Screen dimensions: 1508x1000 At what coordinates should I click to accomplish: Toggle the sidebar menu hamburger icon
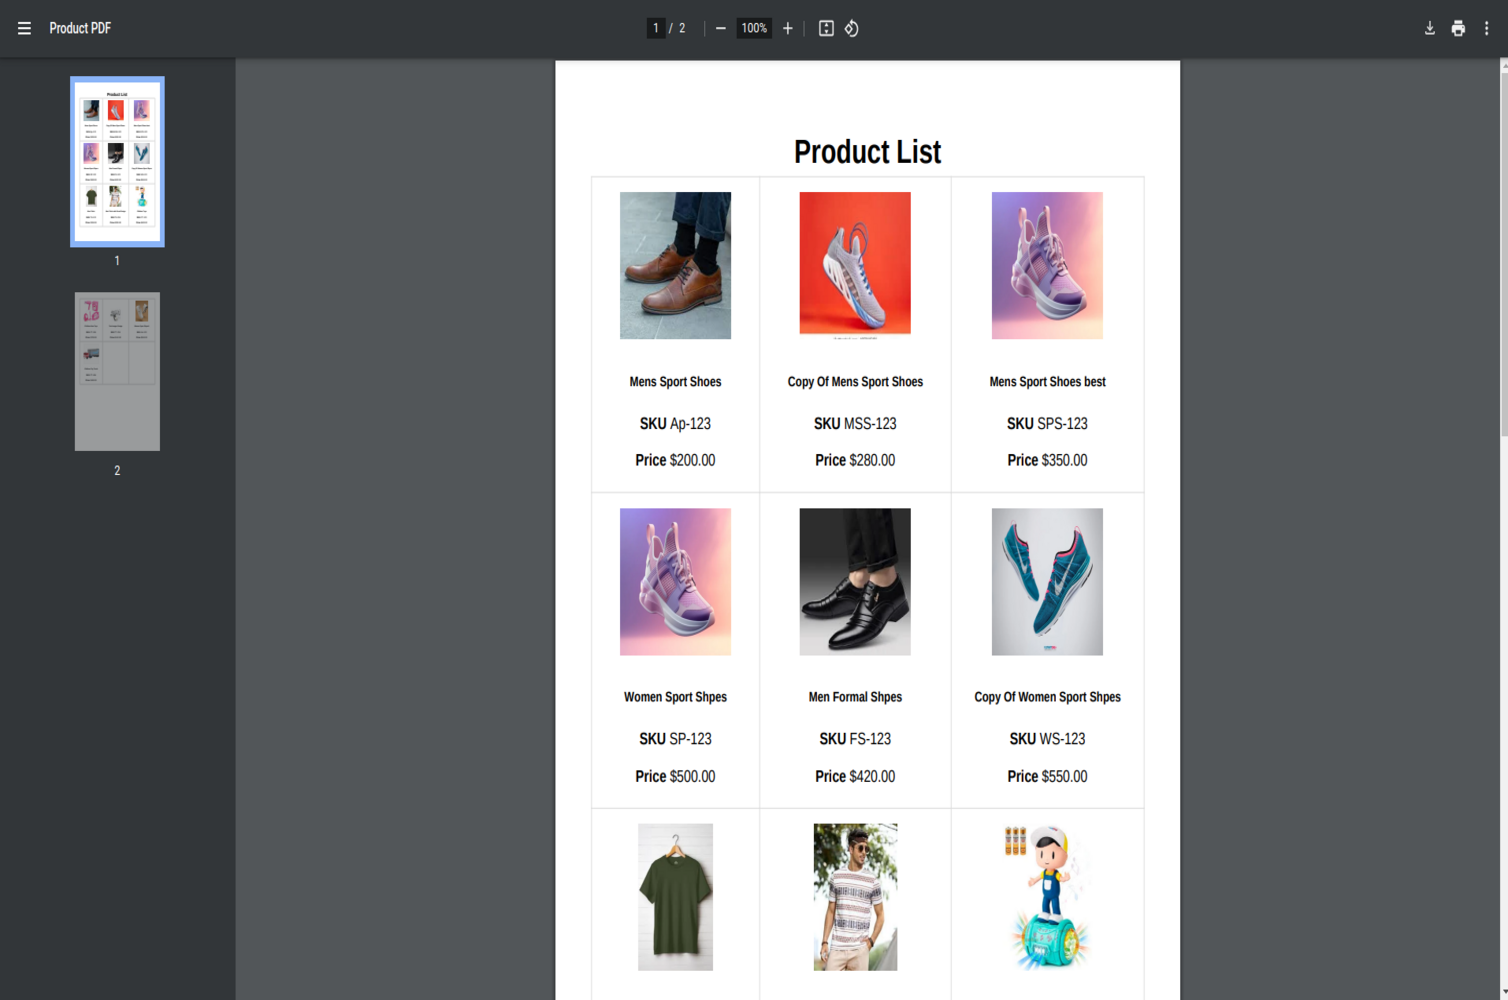click(24, 28)
